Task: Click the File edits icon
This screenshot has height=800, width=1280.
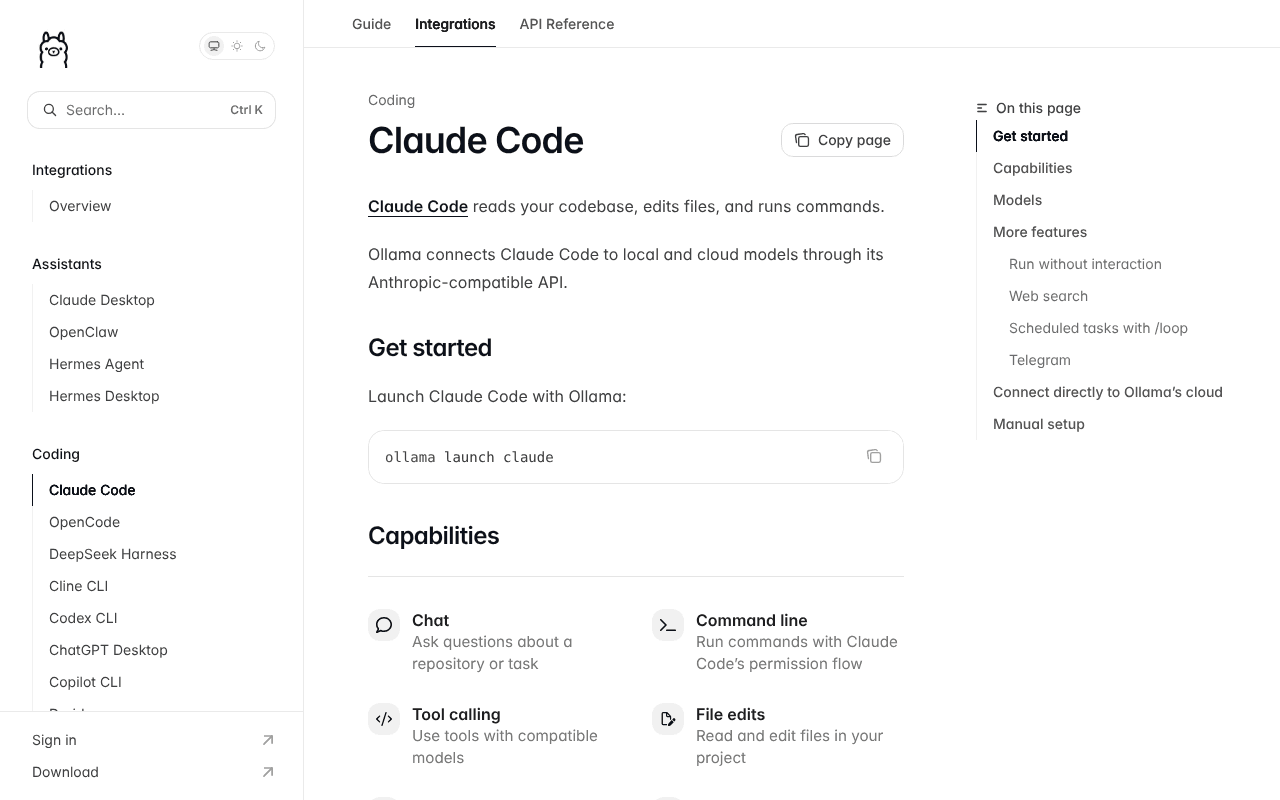Action: [668, 719]
